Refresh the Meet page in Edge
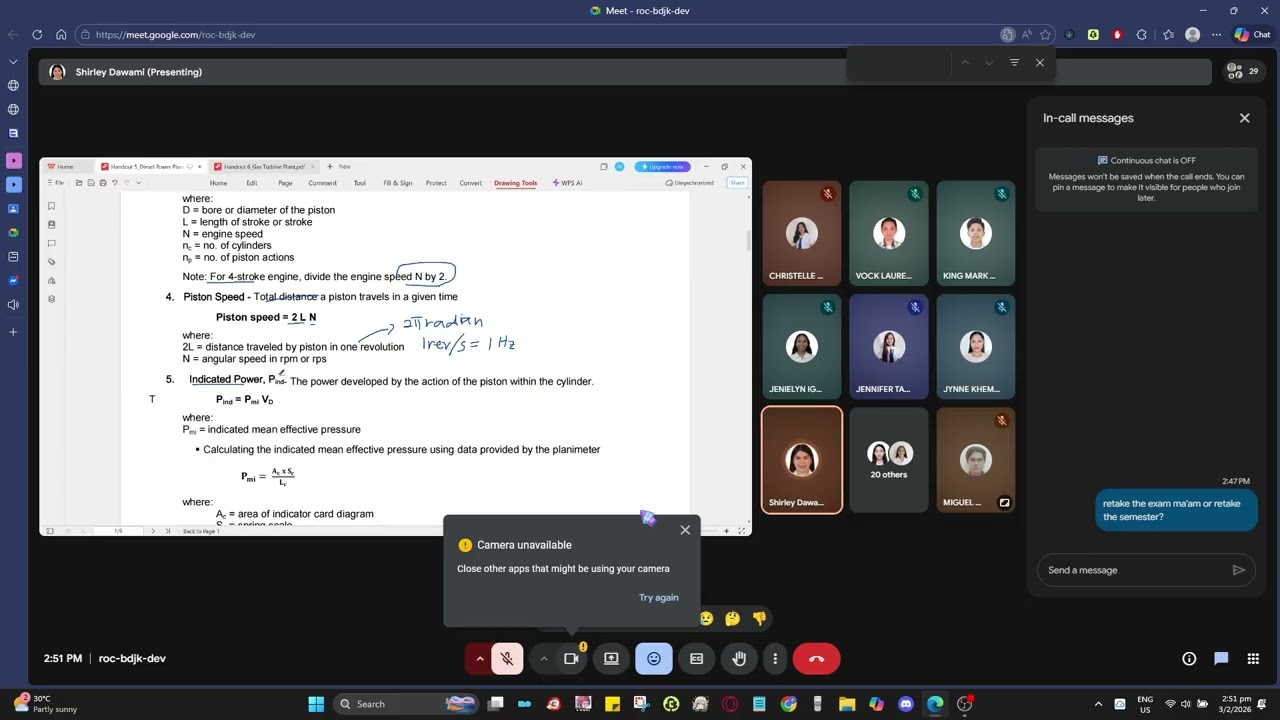The height and width of the screenshot is (720, 1280). (x=37, y=35)
